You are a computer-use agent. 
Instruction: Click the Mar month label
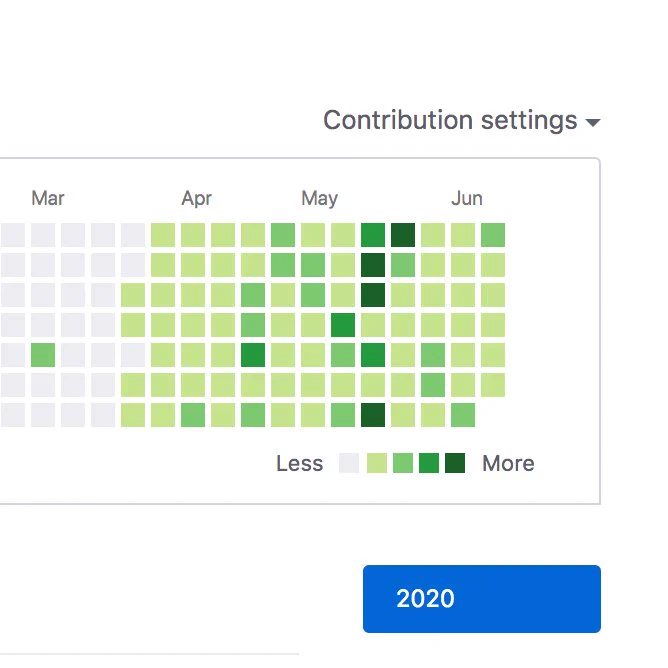coord(48,198)
